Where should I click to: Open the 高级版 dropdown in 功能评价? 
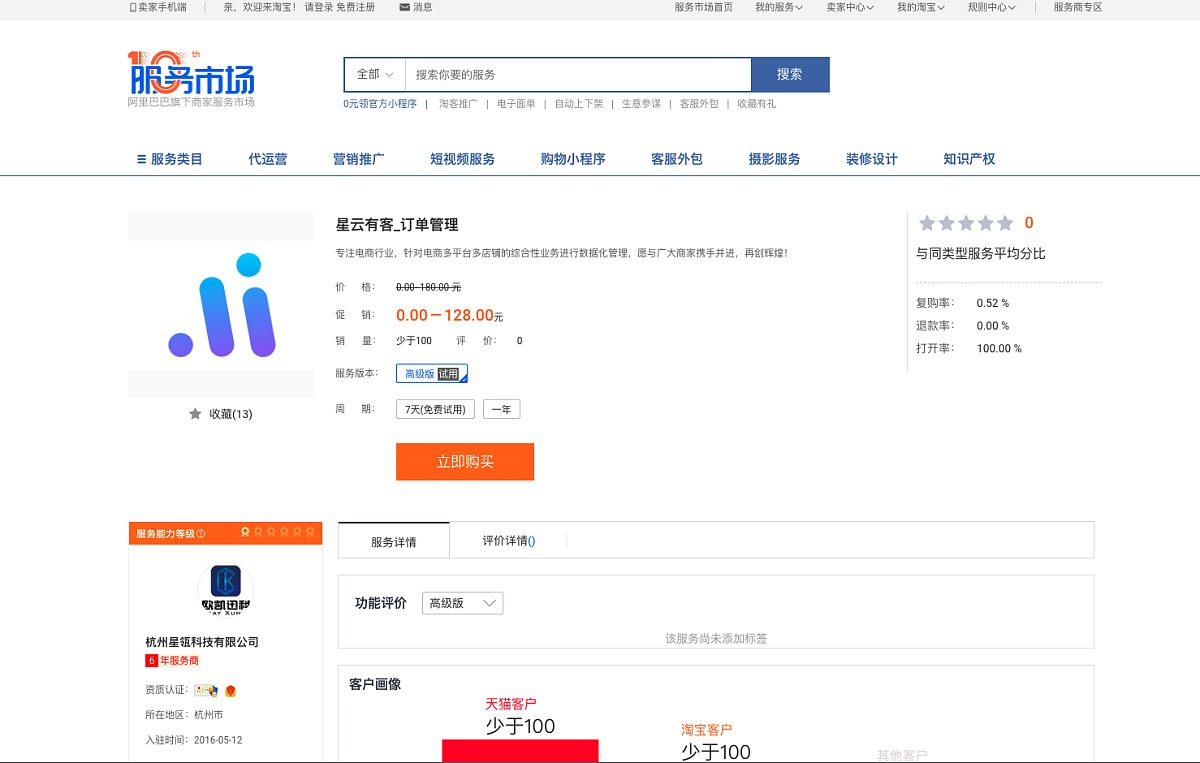click(462, 603)
